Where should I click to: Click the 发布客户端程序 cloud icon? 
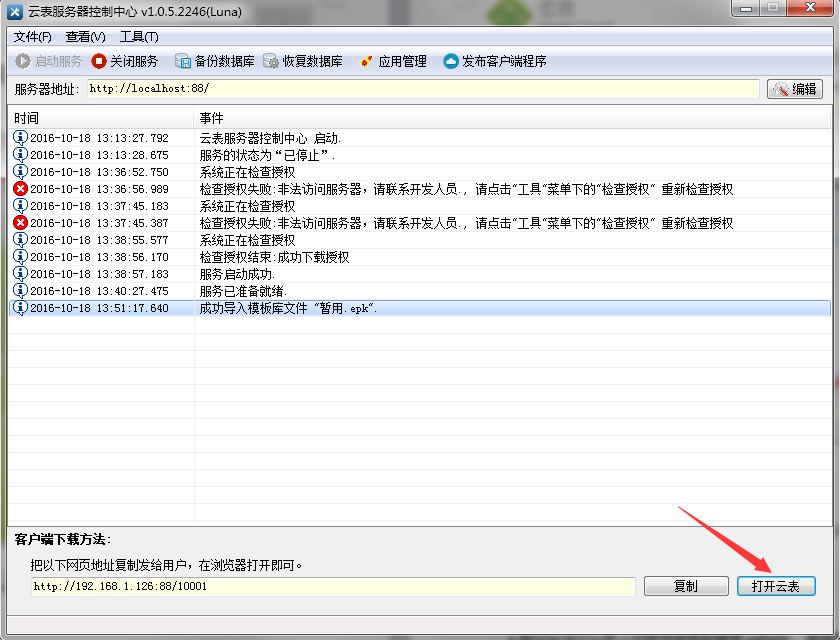point(451,61)
